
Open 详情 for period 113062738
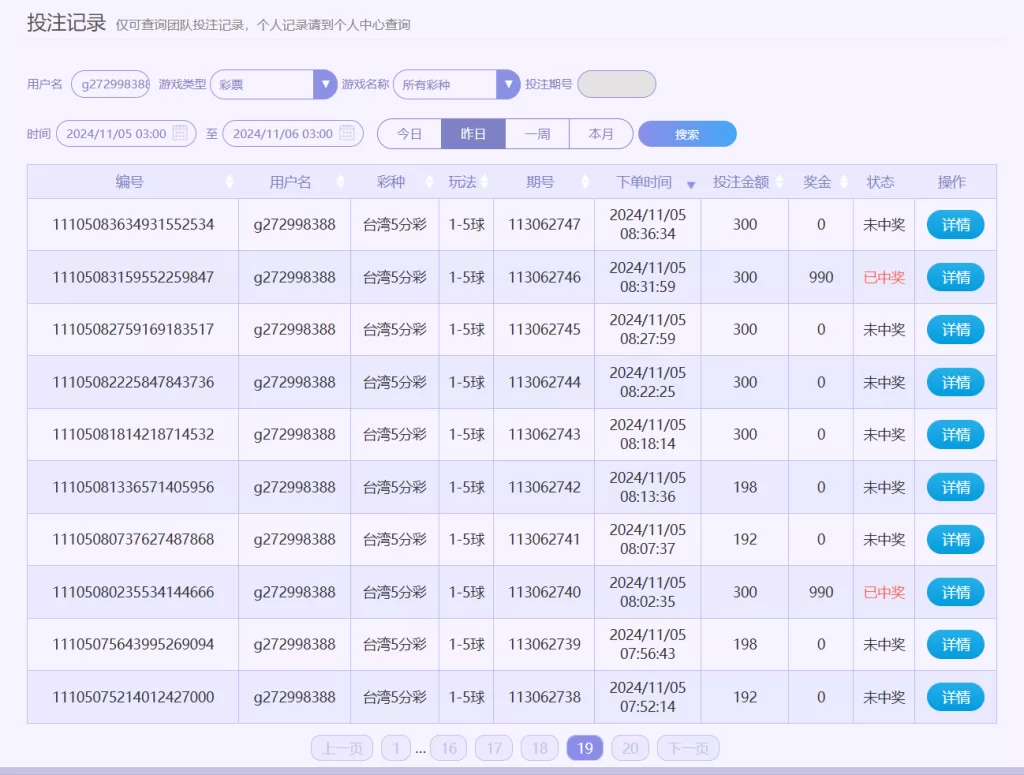pyautogui.click(x=955, y=697)
